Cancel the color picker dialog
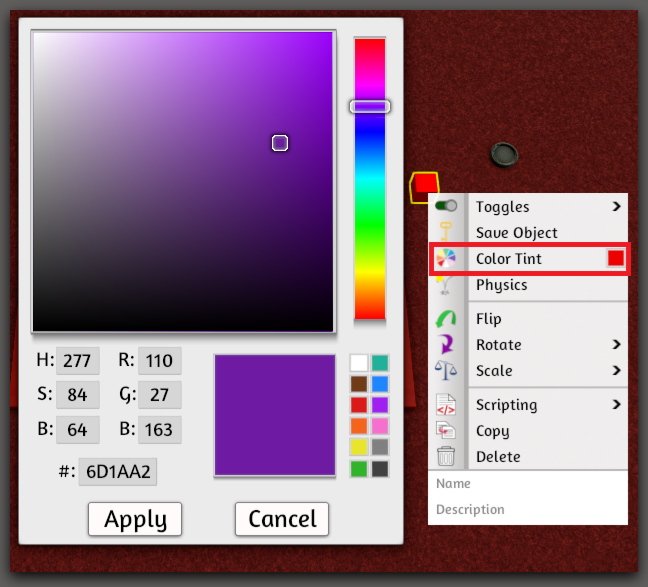Screen dimensions: 648x587 point(282,519)
